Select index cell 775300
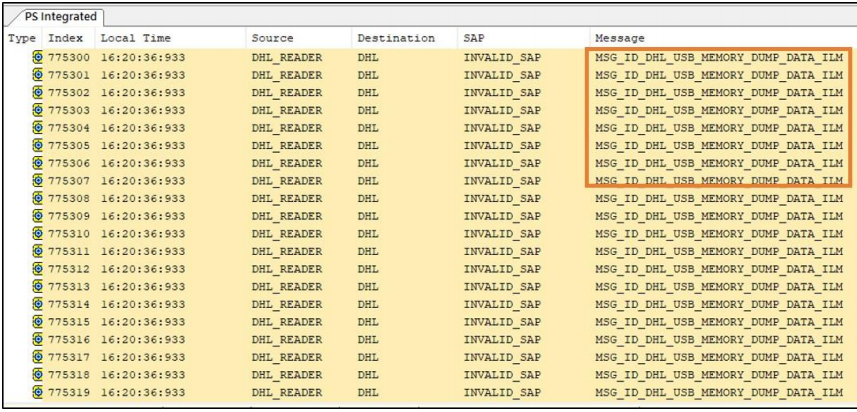Screen dimensions: 857x412 pyautogui.click(x=69, y=57)
